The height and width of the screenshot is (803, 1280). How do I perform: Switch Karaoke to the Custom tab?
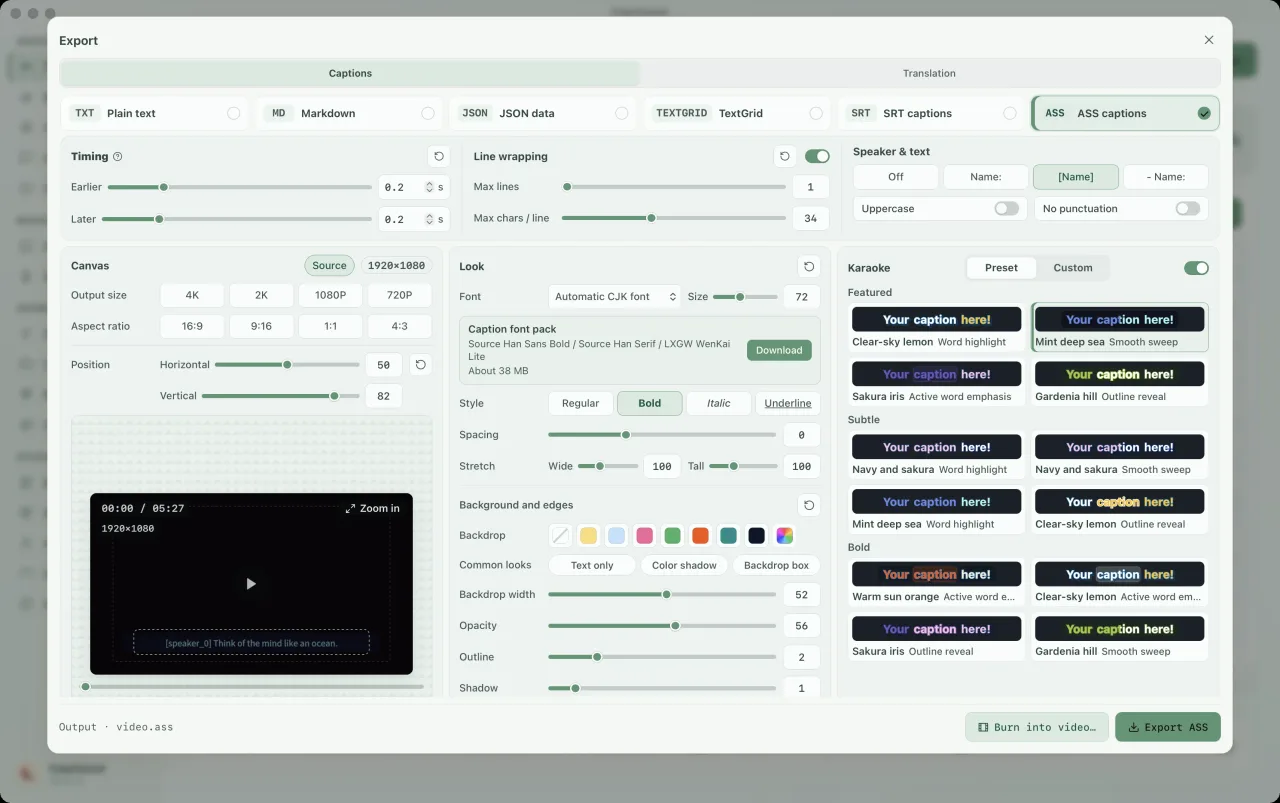point(1073,268)
